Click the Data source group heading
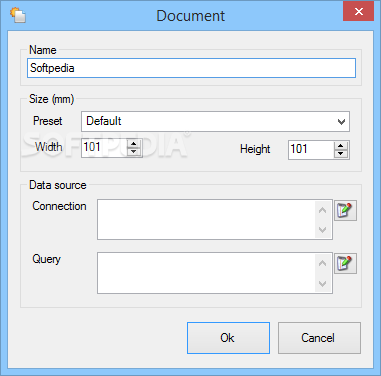 point(58,185)
